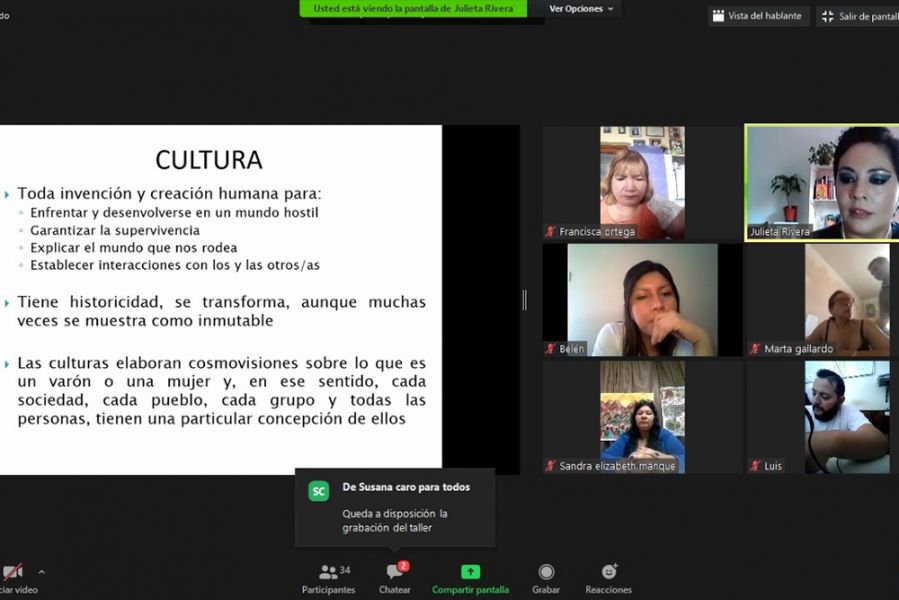Click text 'Garantizar la supervivencia'
Image resolution: width=899 pixels, height=600 pixels.
(x=115, y=231)
